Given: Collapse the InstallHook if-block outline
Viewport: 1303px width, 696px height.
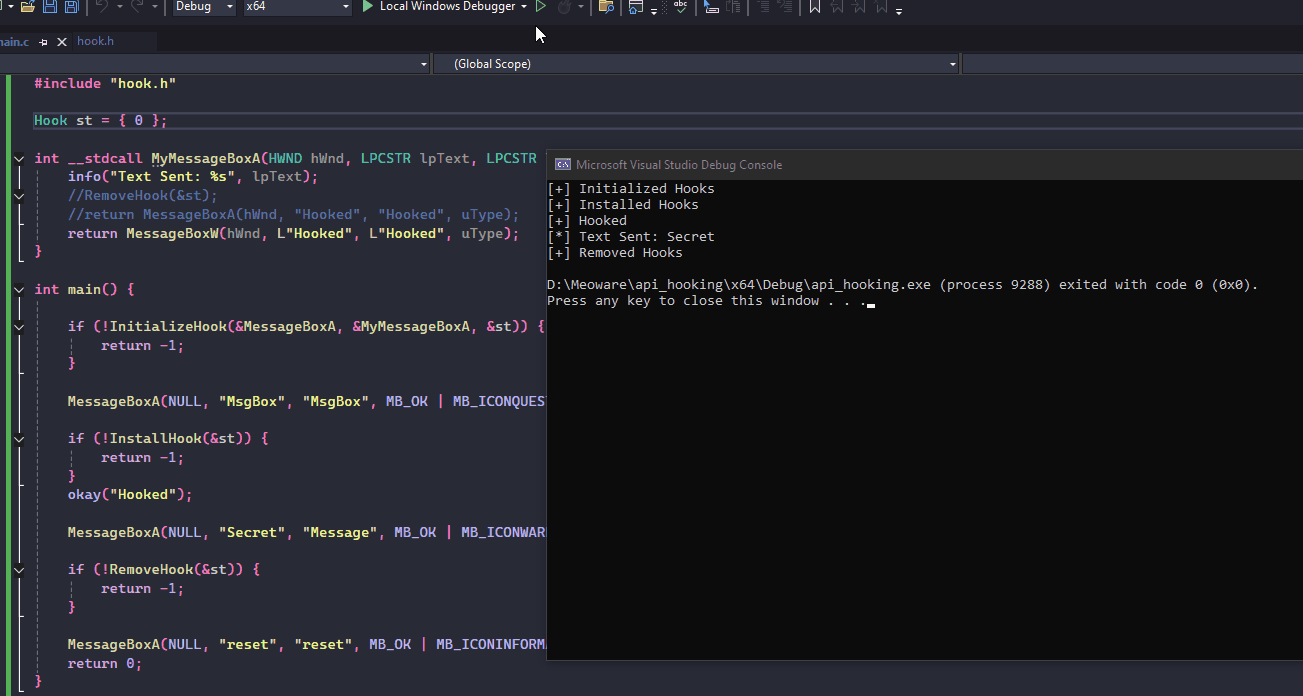Looking at the screenshot, I should (x=19, y=439).
